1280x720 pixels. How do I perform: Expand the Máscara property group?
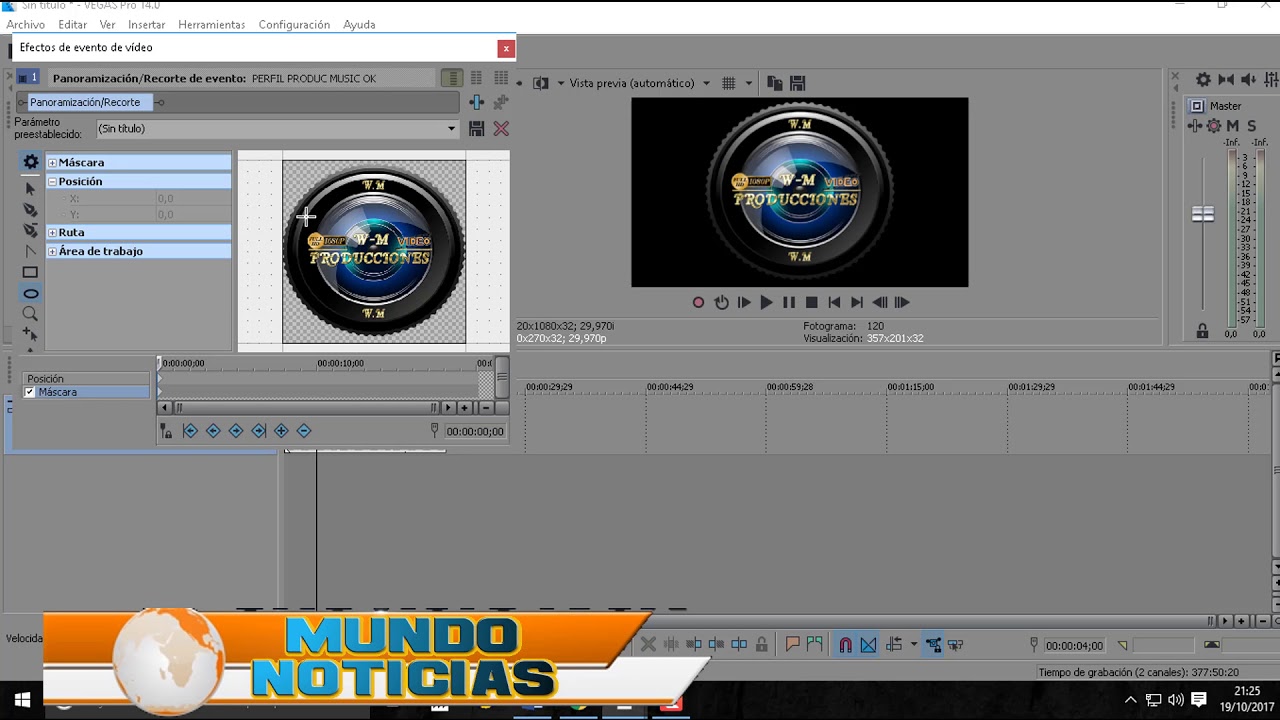point(52,162)
